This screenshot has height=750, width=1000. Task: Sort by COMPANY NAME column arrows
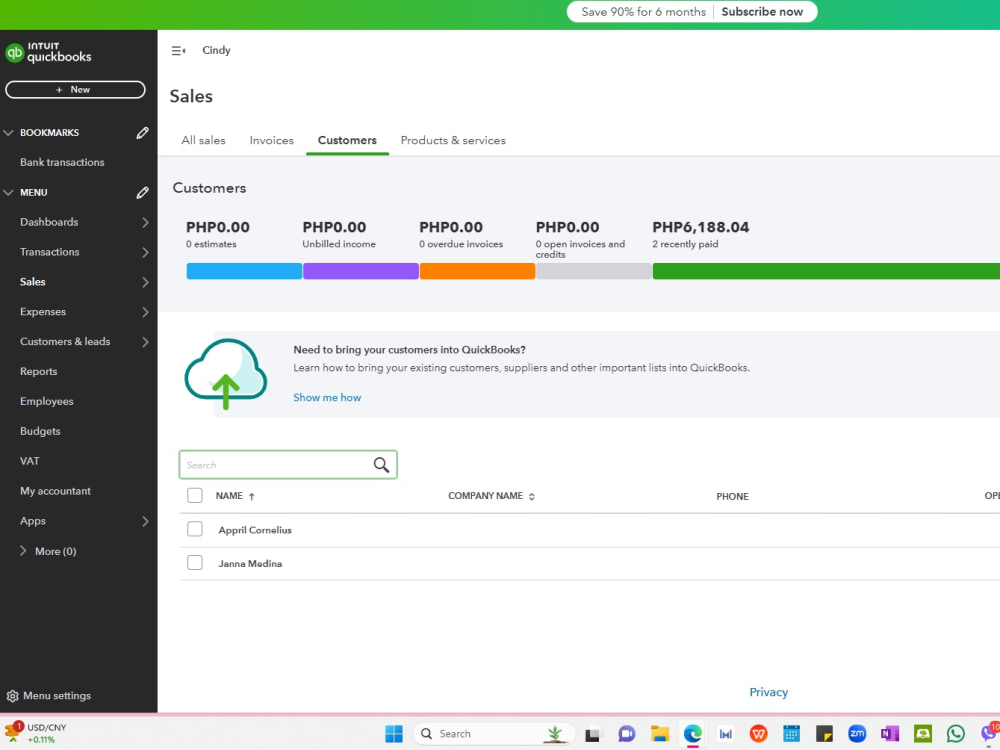(x=531, y=496)
